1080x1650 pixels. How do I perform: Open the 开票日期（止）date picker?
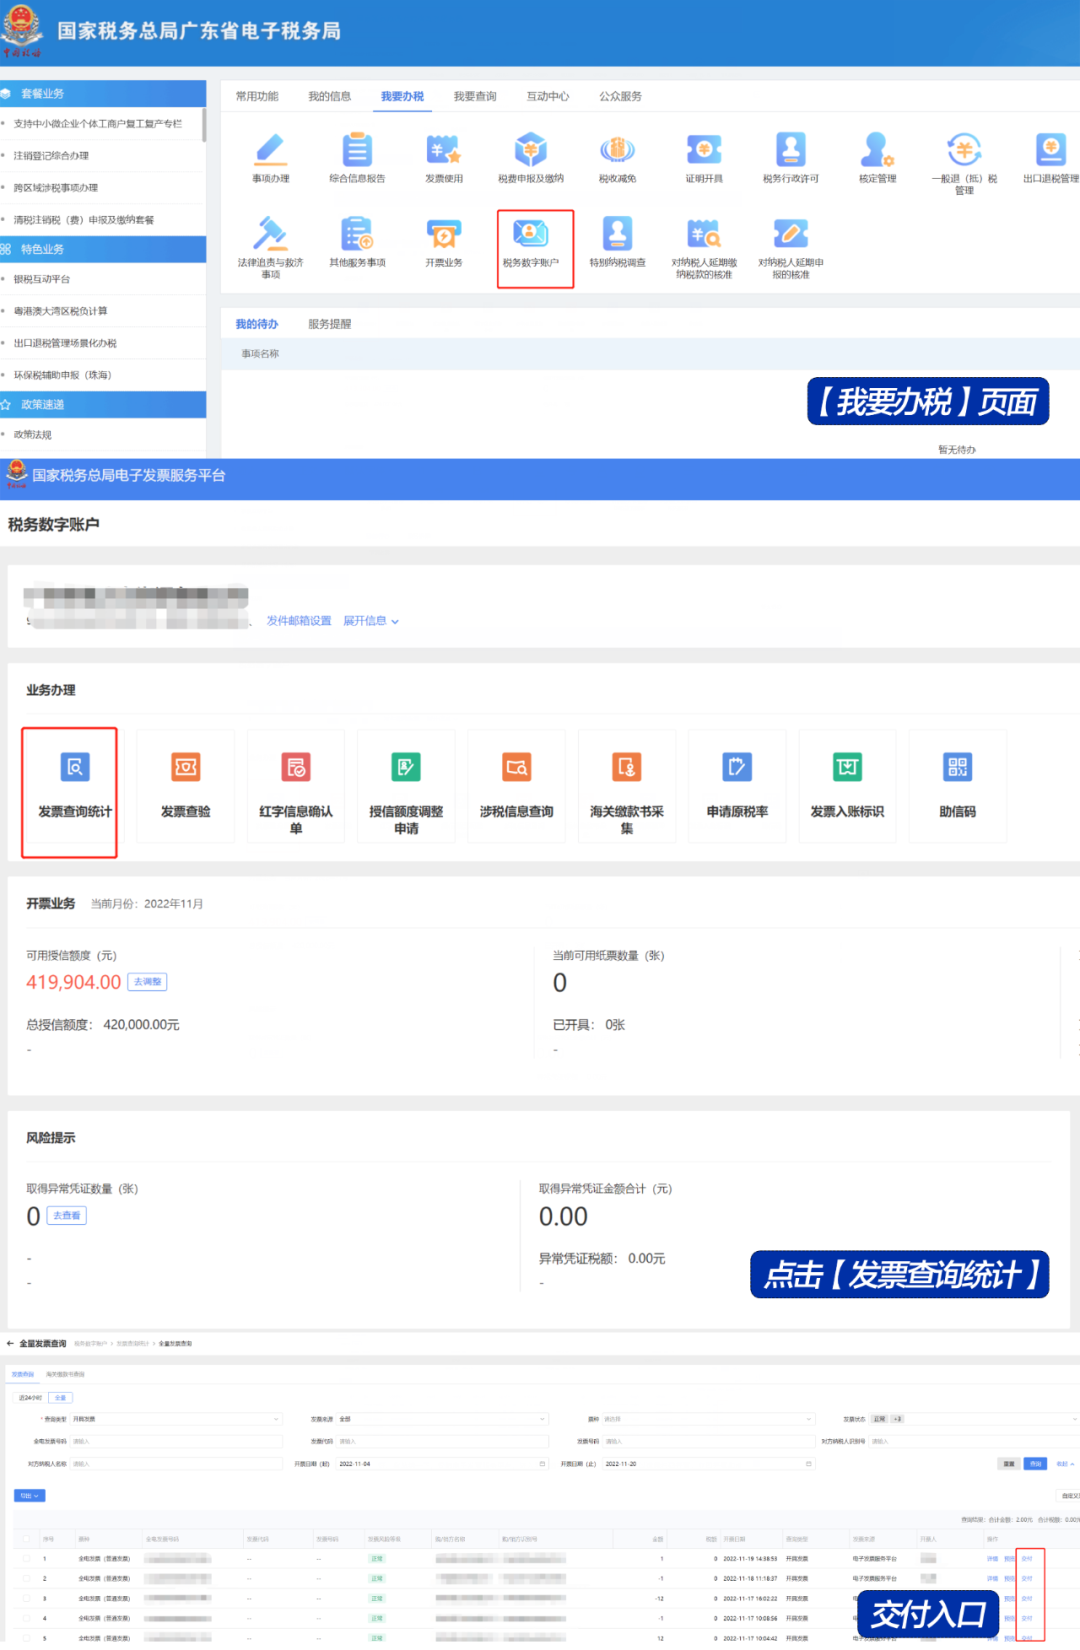click(x=709, y=1463)
